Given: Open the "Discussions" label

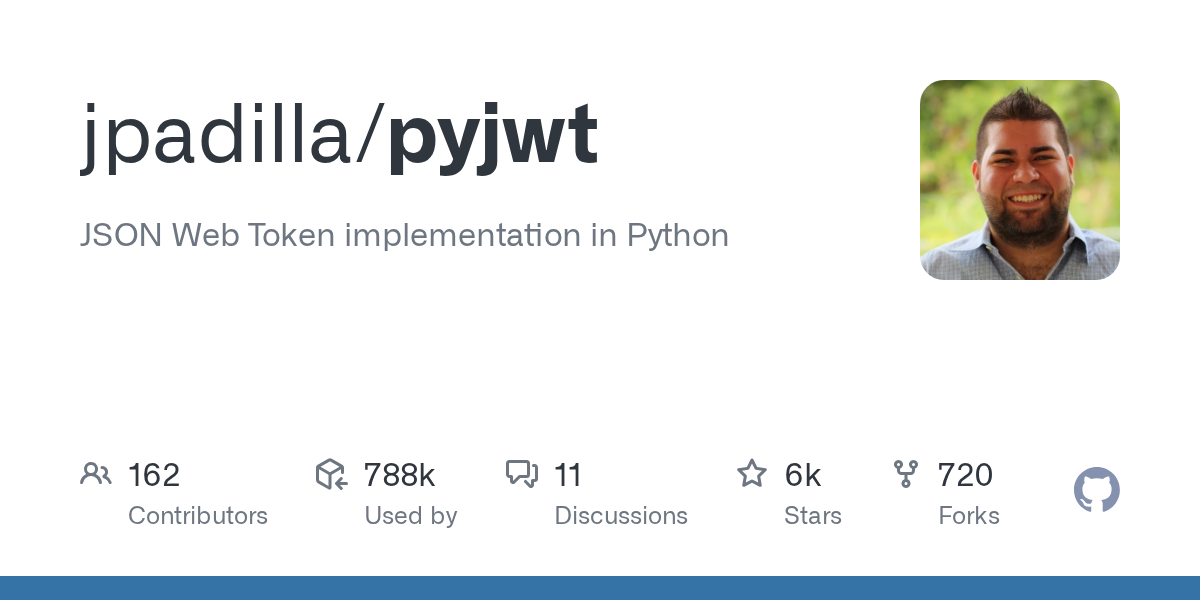Looking at the screenshot, I should tap(621, 516).
